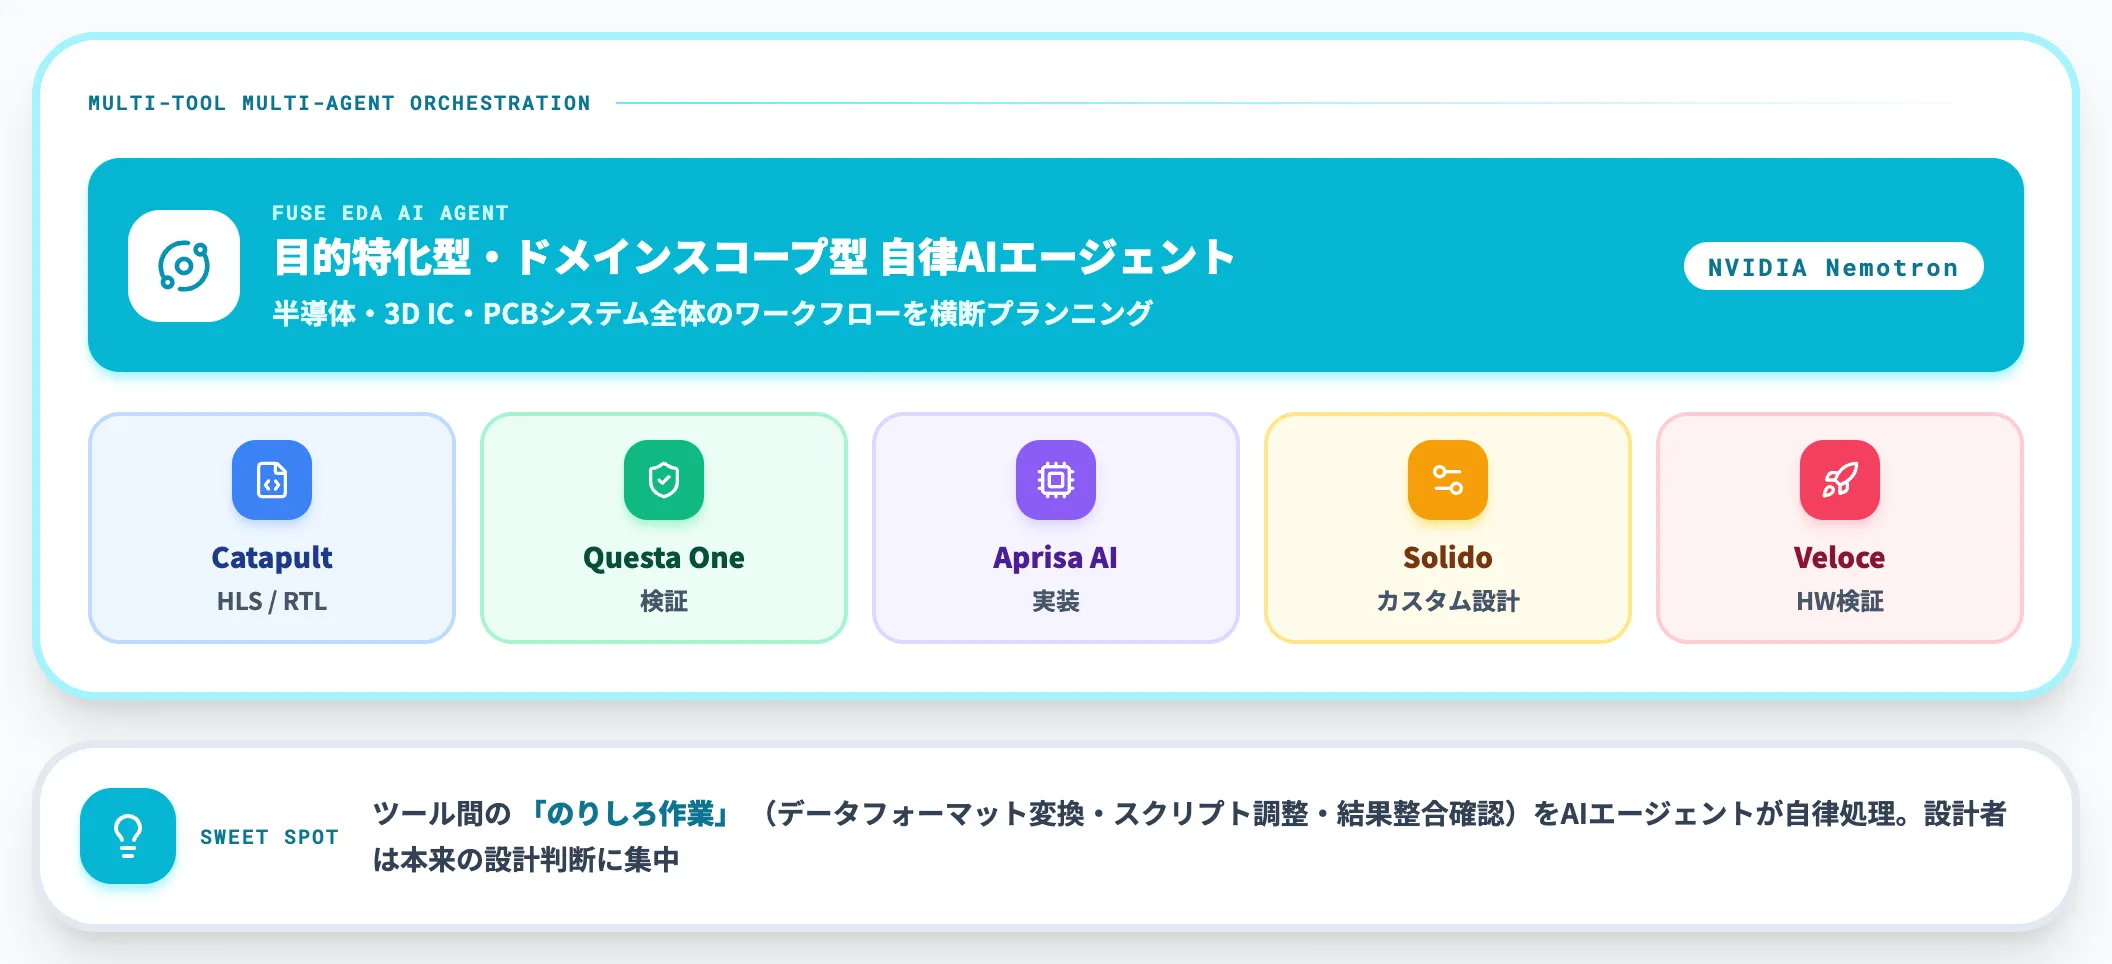The height and width of the screenshot is (964, 2112).
Task: Click the Sweet Spot lightbulb icon
Action: [x=128, y=836]
